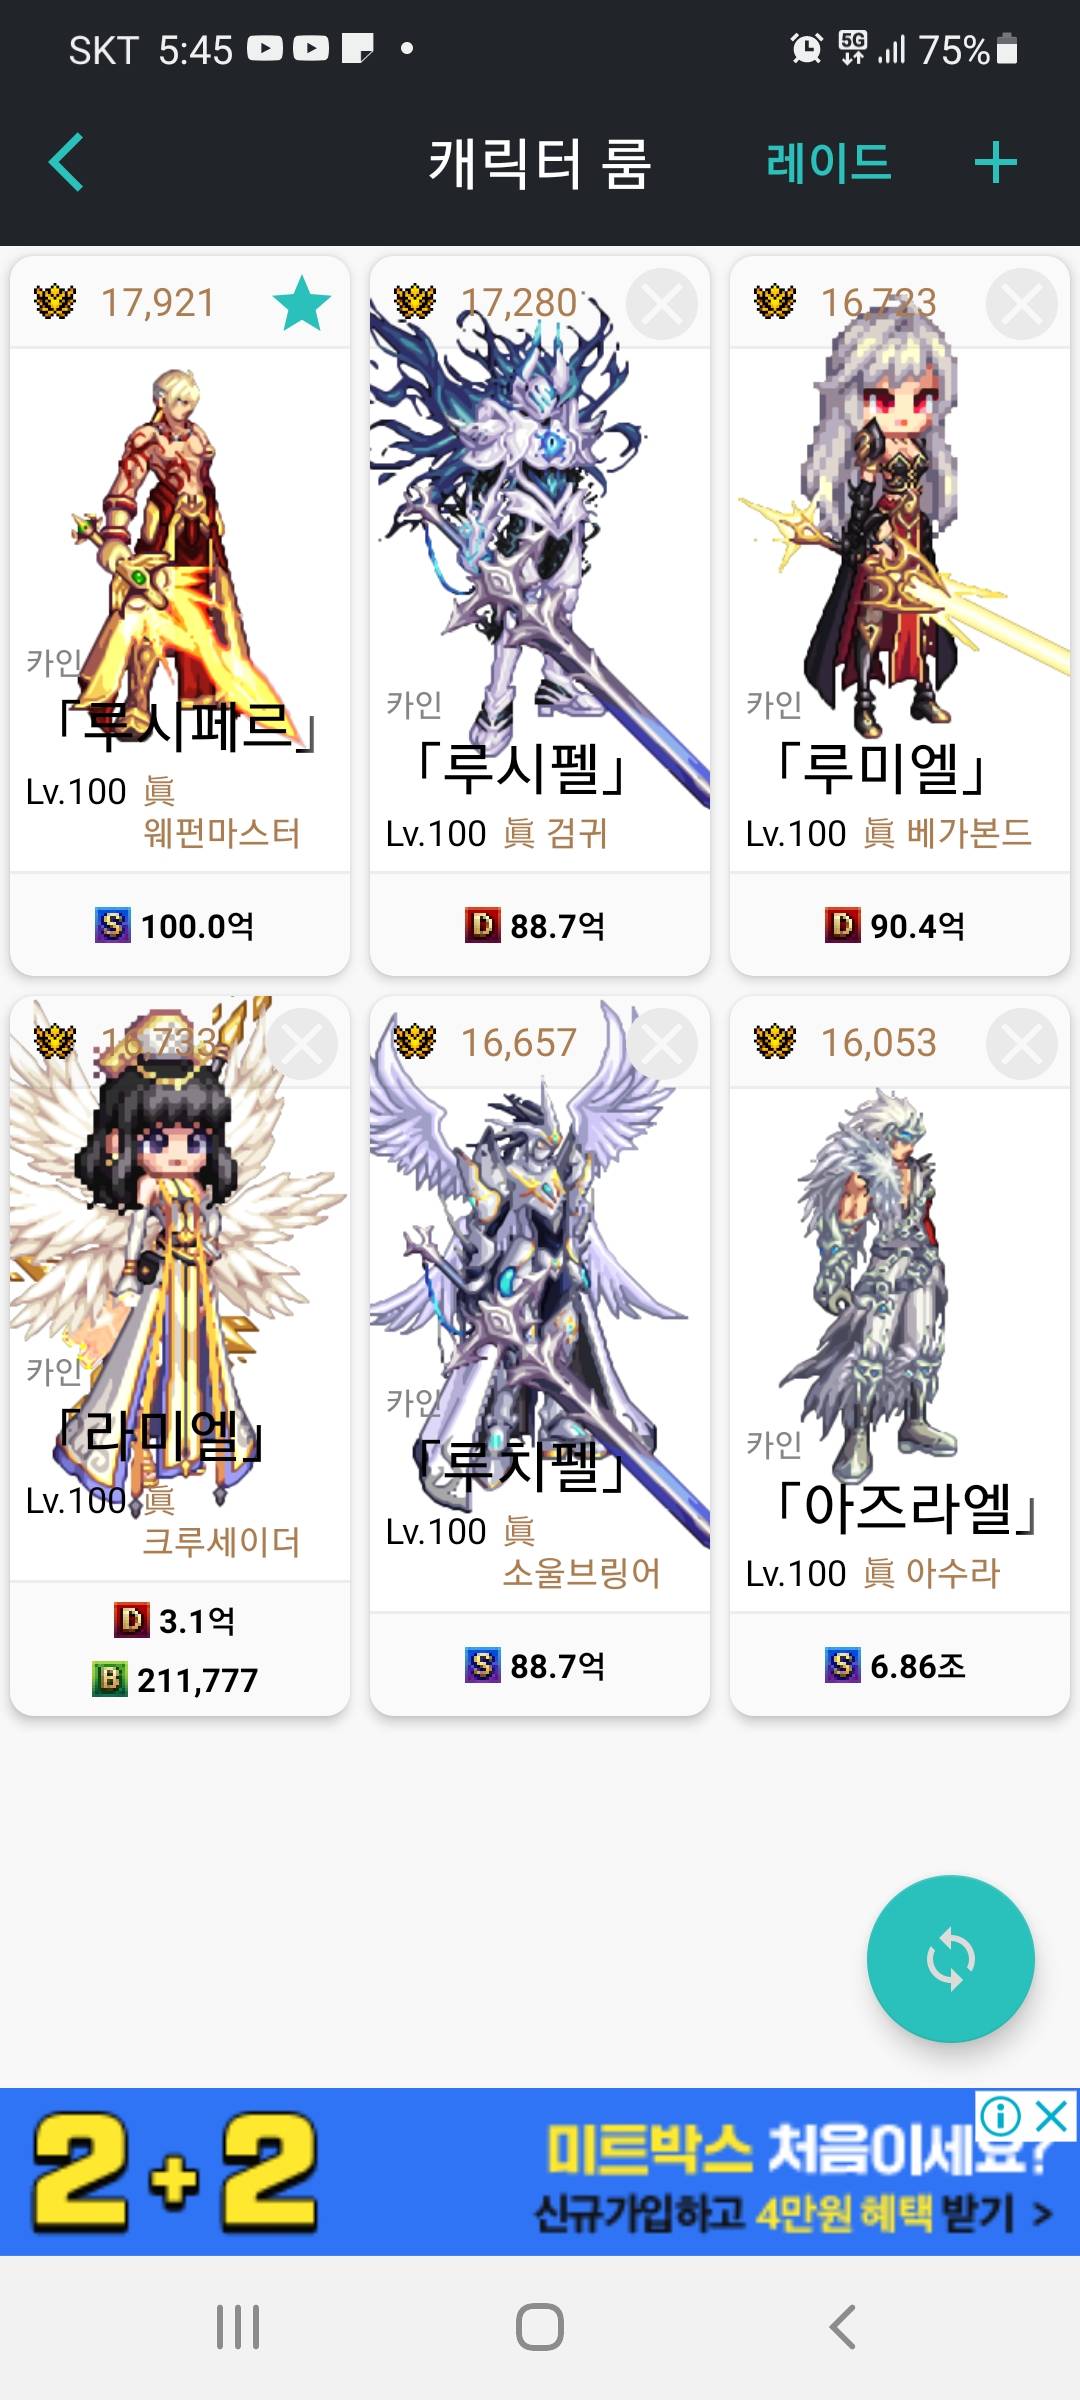This screenshot has height=2400, width=1080.
Task: Open Android recent apps button
Action: (238, 2327)
